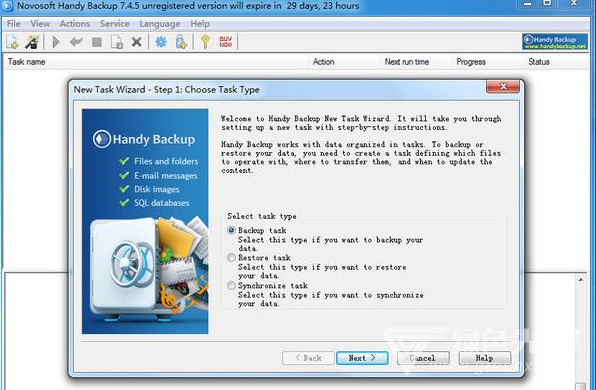Click the task properties document icon
This screenshot has height=390, width=596.
point(117,42)
